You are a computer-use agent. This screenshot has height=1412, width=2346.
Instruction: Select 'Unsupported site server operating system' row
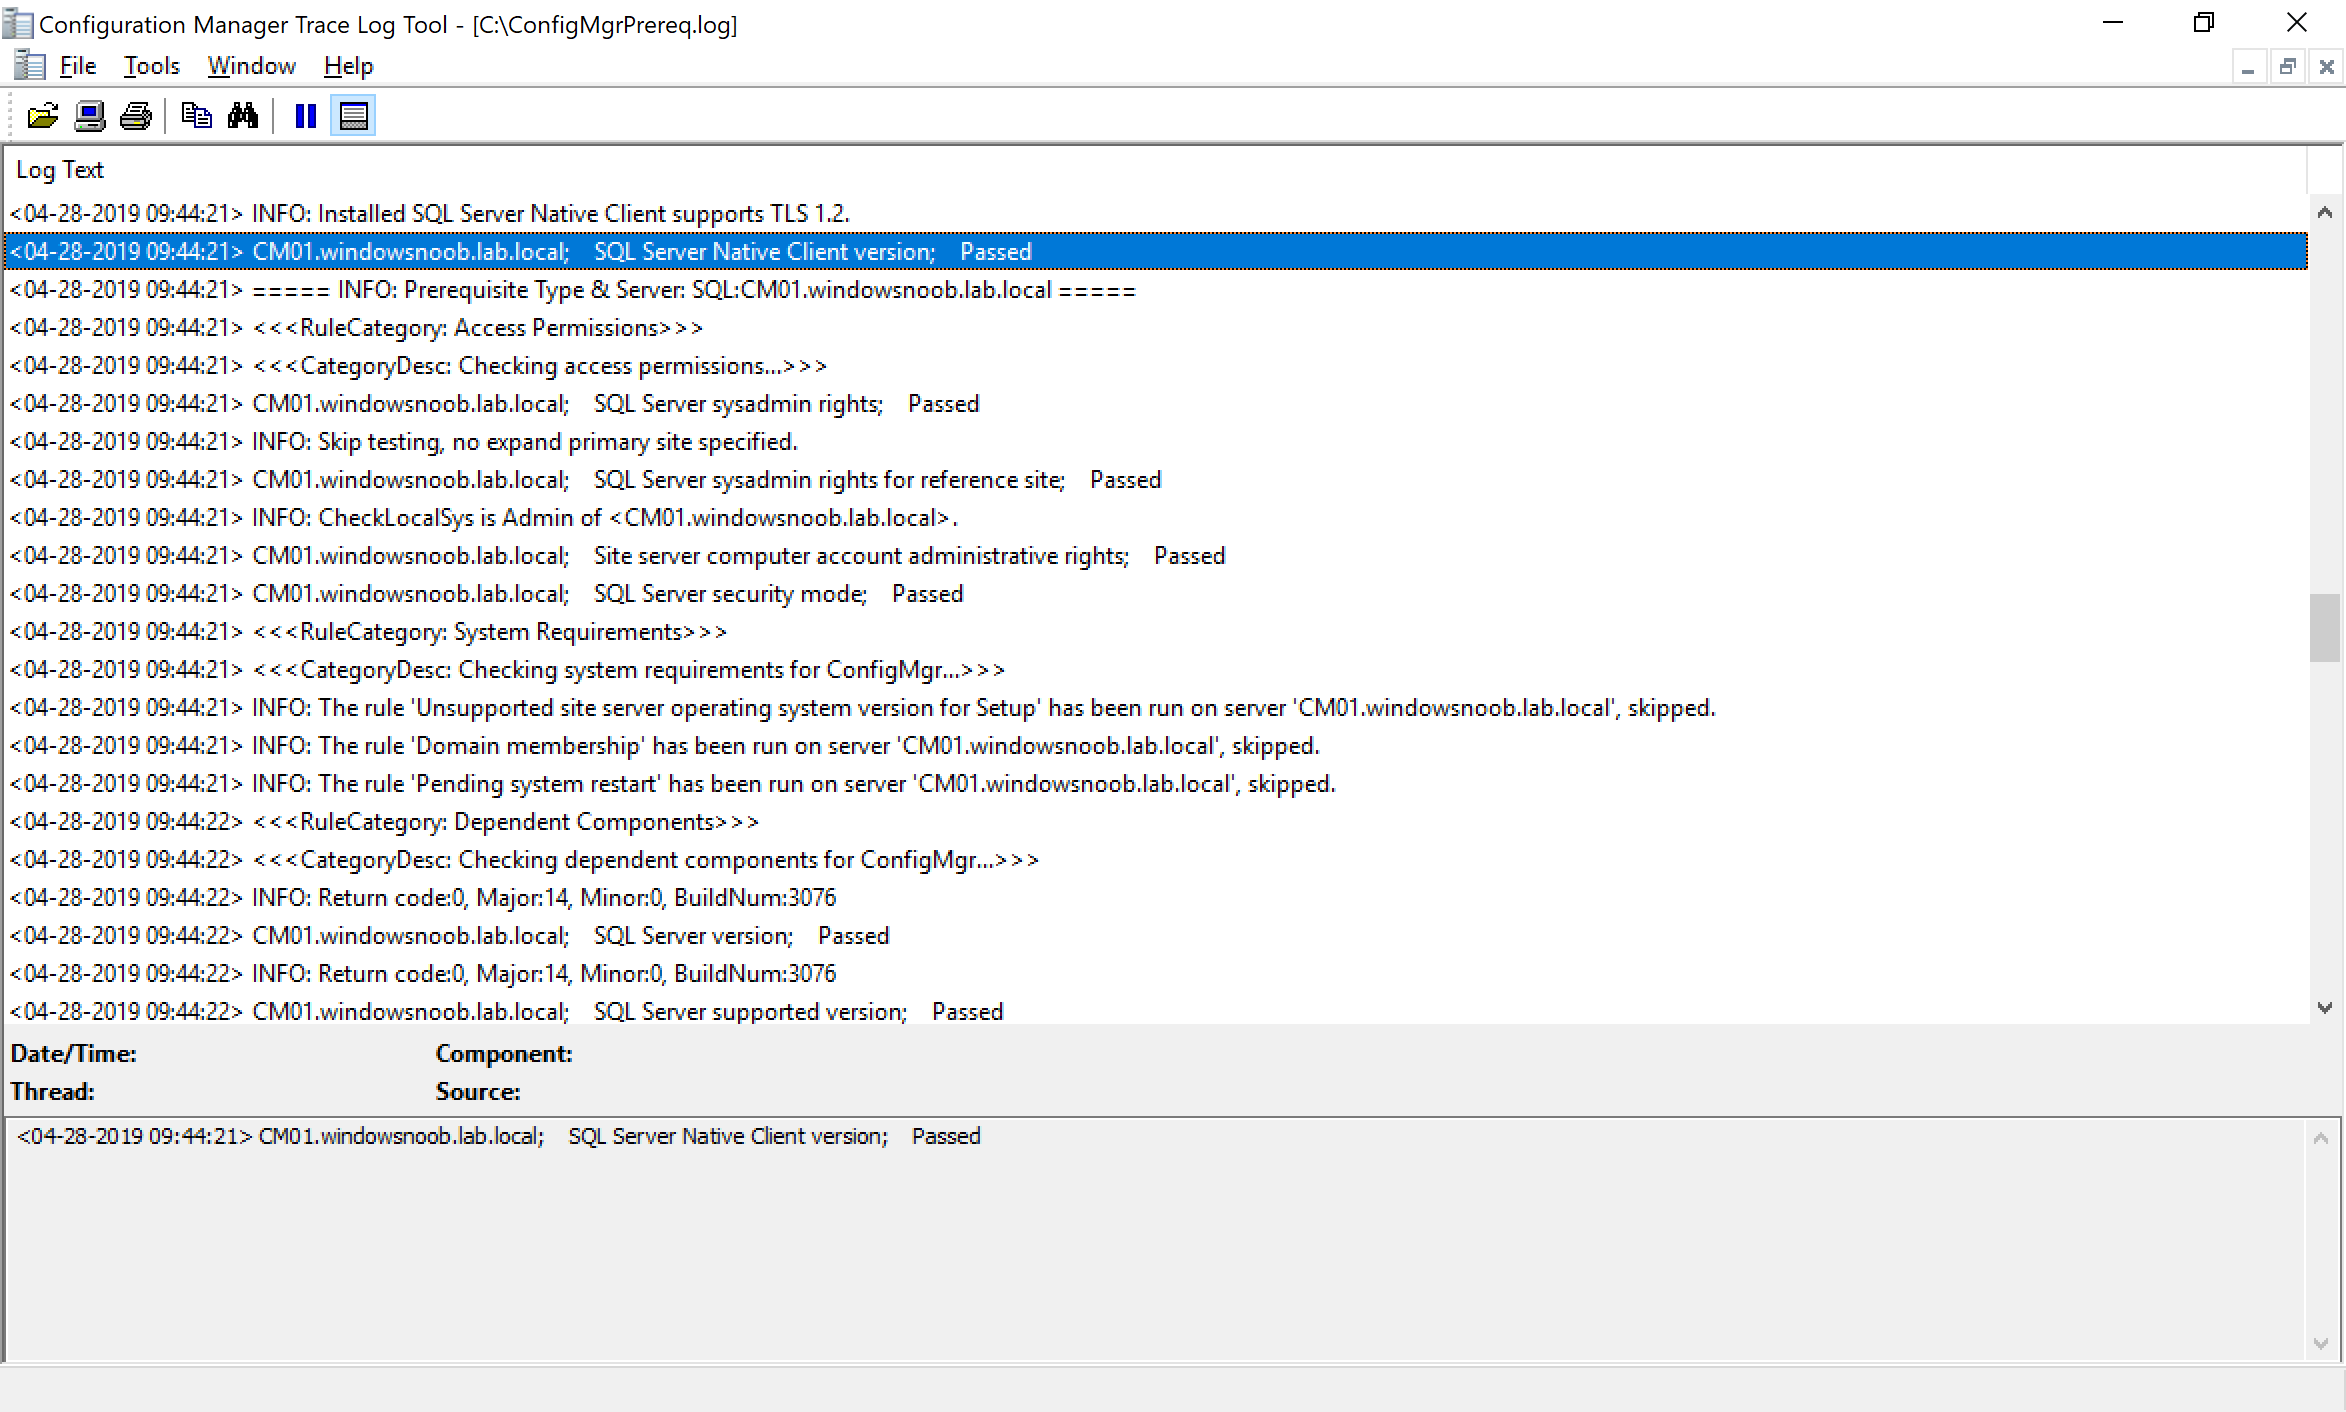coord(1156,708)
